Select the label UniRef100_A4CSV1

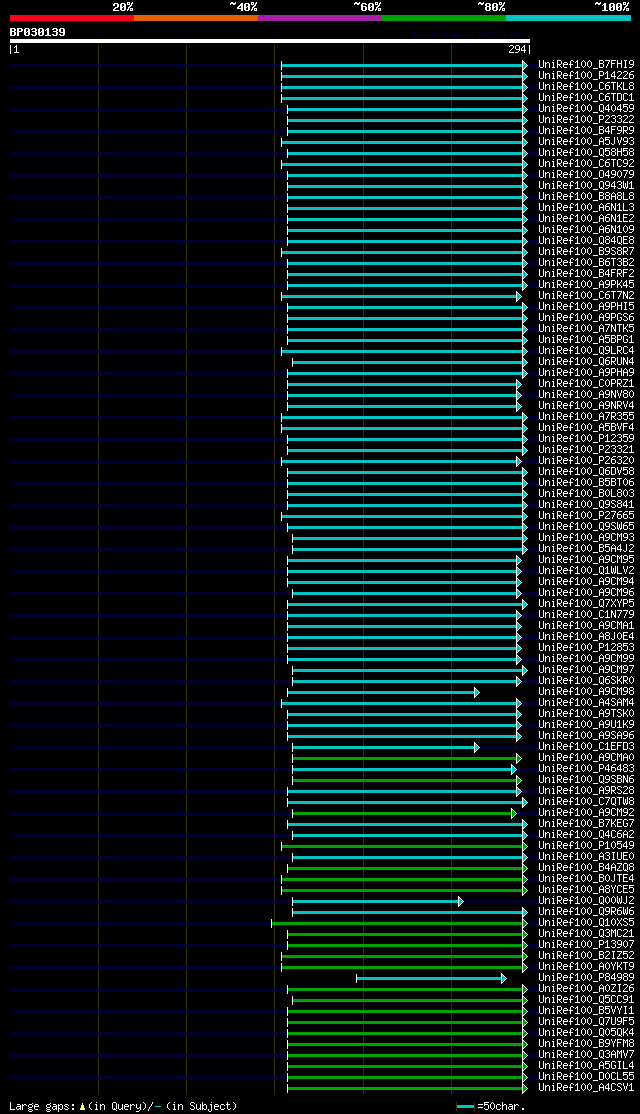586,1088
